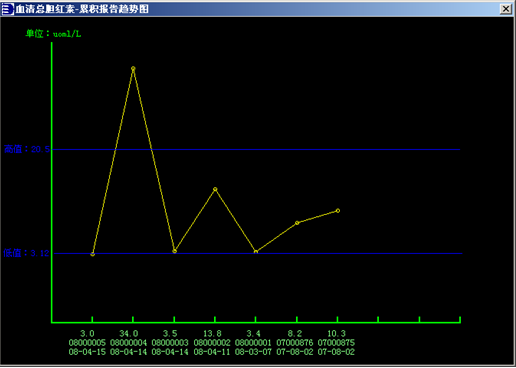Select the 8.2 data point marker
Image resolution: width=516 pixels, height=368 pixels.
[x=297, y=223]
